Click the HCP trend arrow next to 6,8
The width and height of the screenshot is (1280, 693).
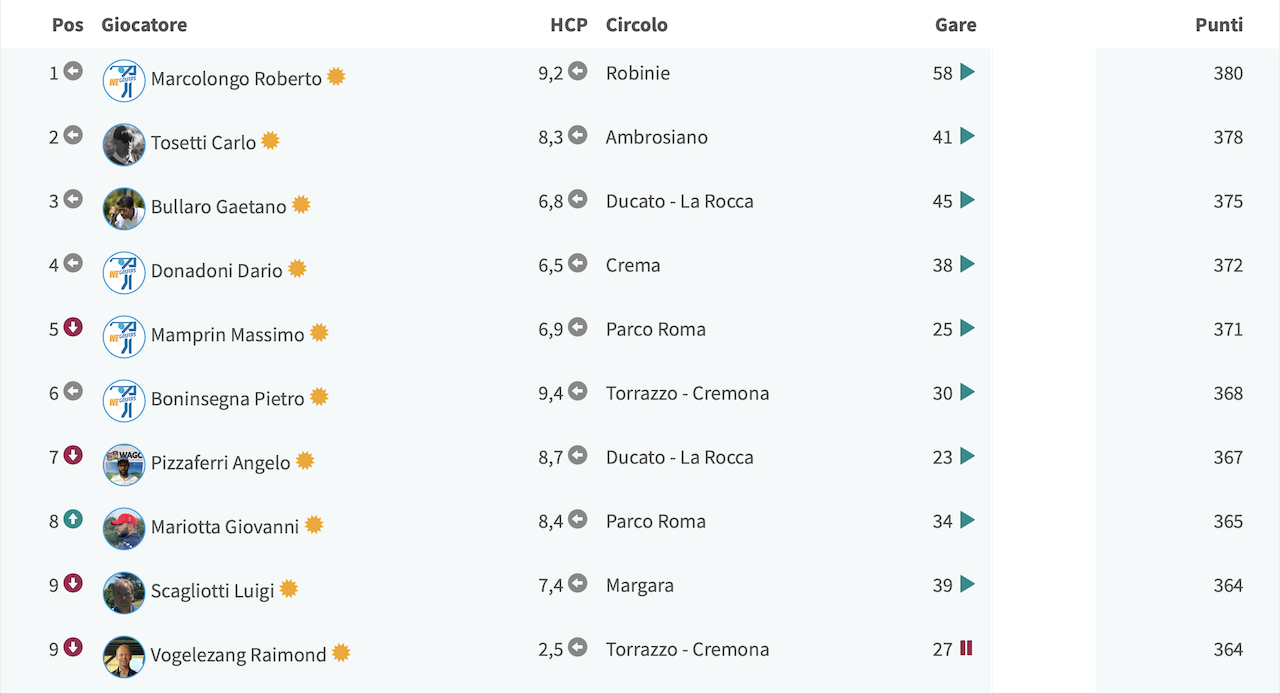(x=577, y=199)
